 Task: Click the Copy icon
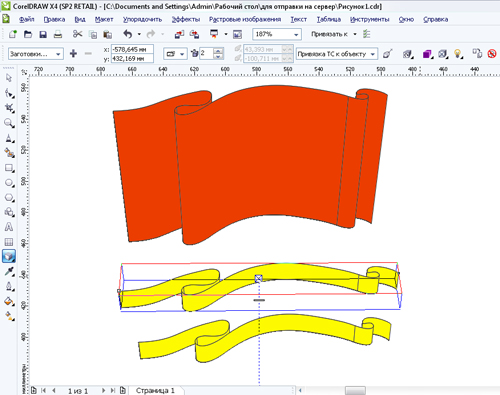(93, 34)
